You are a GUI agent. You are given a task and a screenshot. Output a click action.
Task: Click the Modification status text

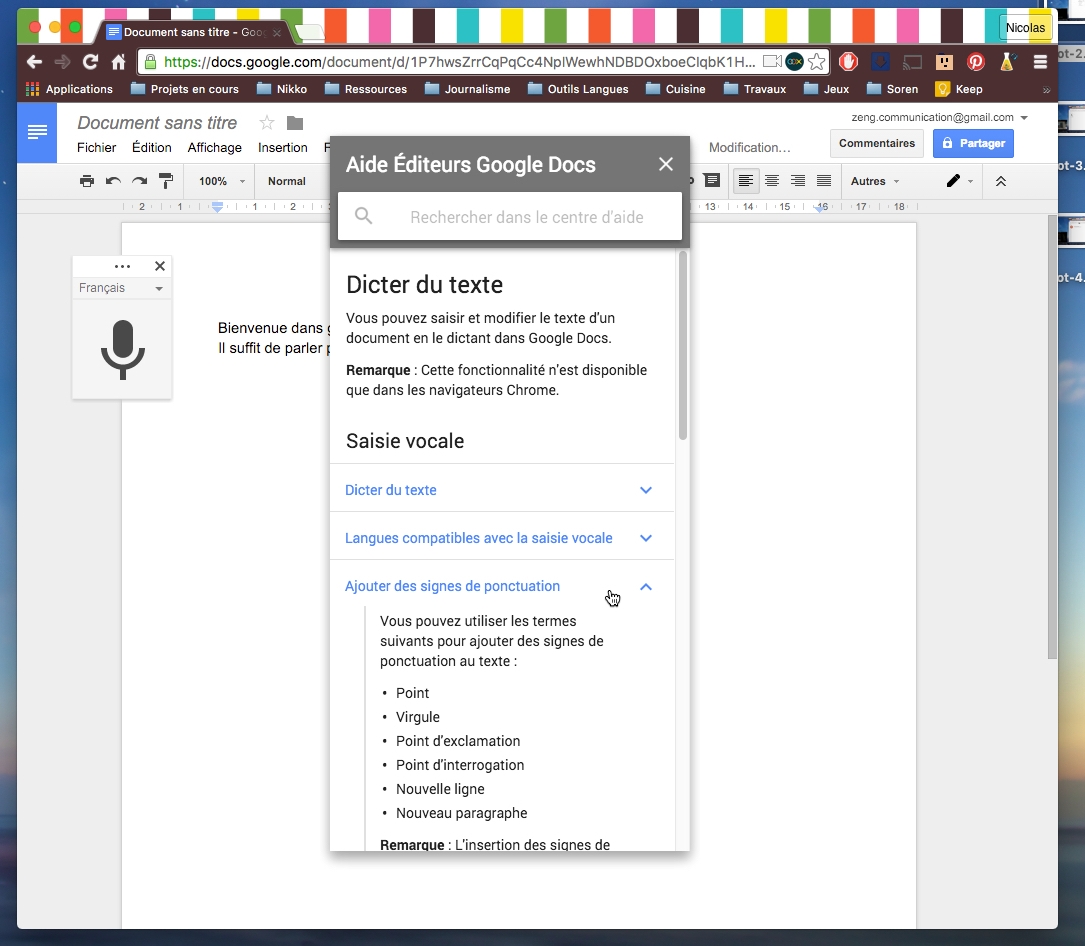click(x=749, y=147)
